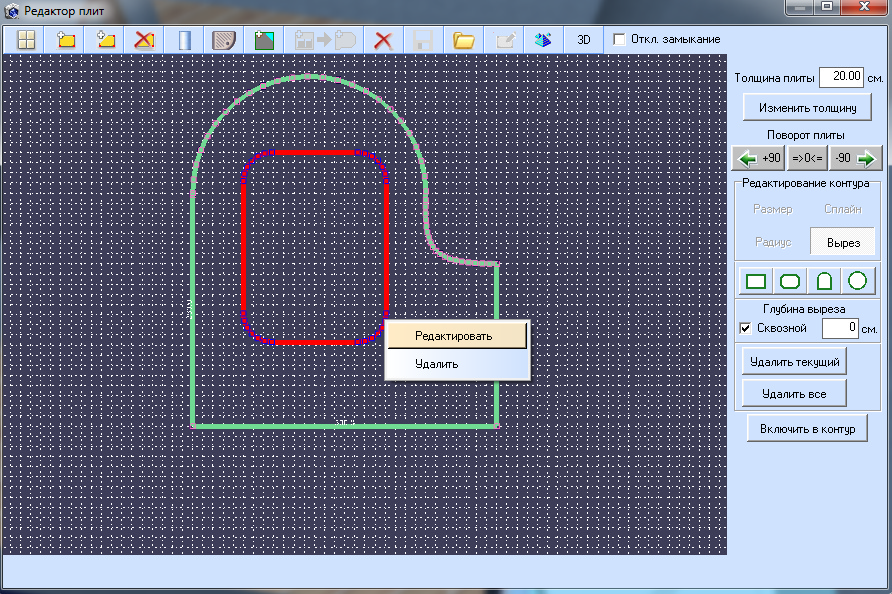
Task: Reset rotation with =>0<= button
Action: [x=807, y=158]
